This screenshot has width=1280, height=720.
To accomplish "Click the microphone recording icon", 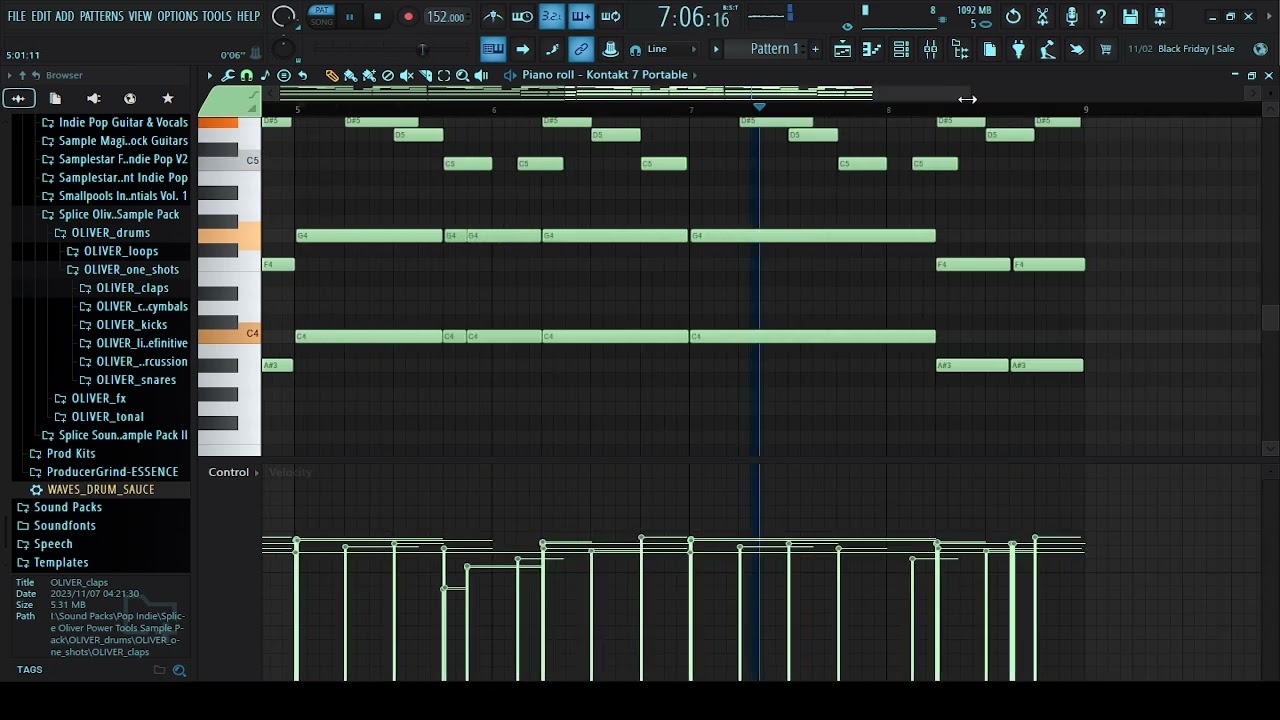I will click(1071, 16).
